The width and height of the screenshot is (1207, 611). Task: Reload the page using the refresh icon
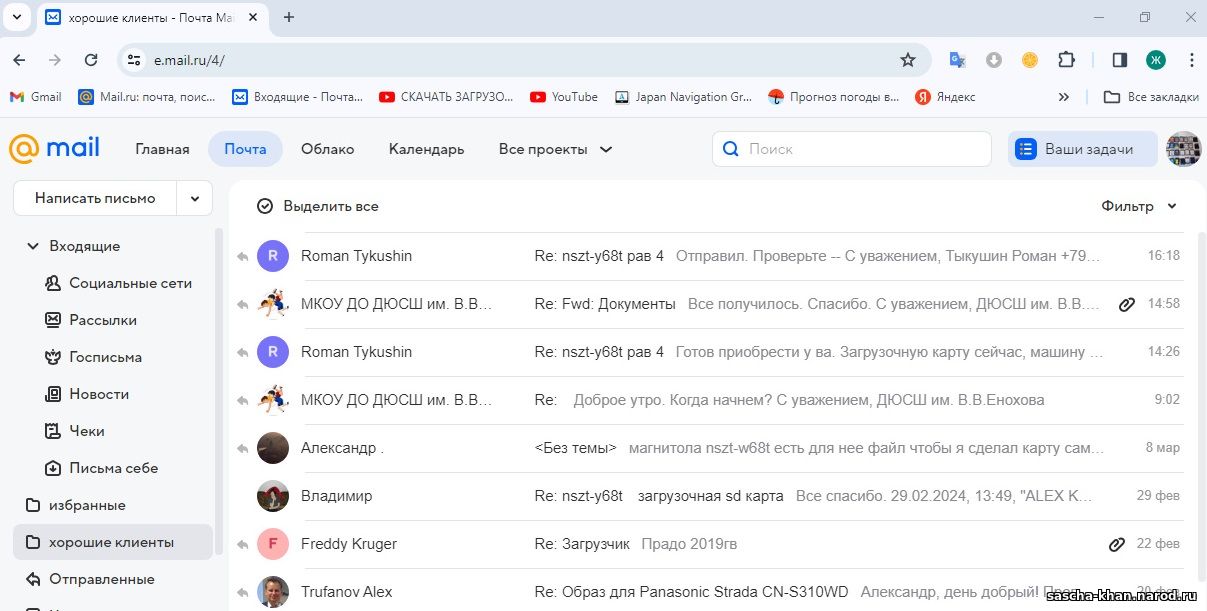coord(91,60)
